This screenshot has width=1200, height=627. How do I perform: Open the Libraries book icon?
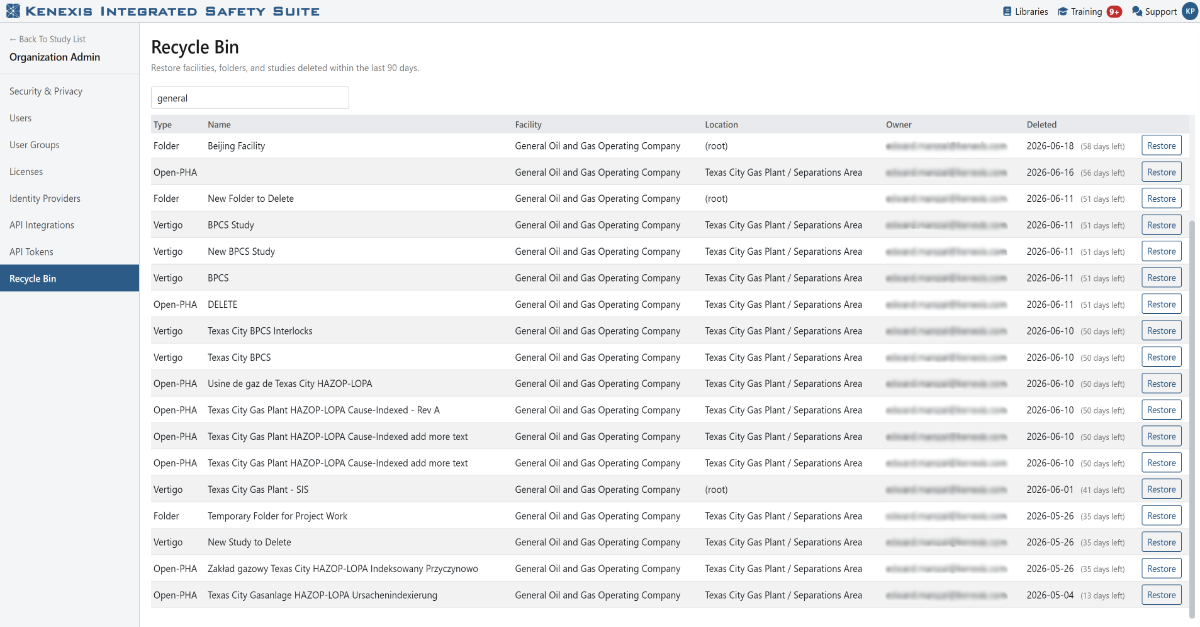1007,12
